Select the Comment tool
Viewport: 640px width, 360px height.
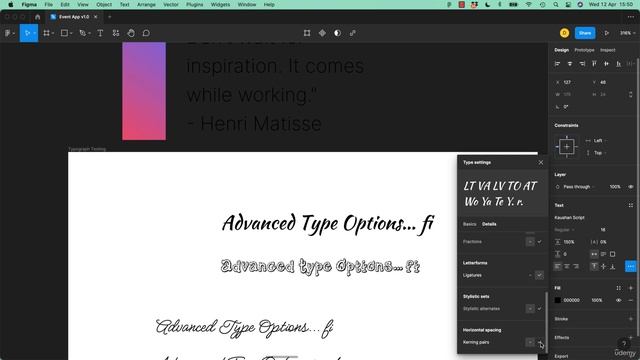click(x=146, y=33)
